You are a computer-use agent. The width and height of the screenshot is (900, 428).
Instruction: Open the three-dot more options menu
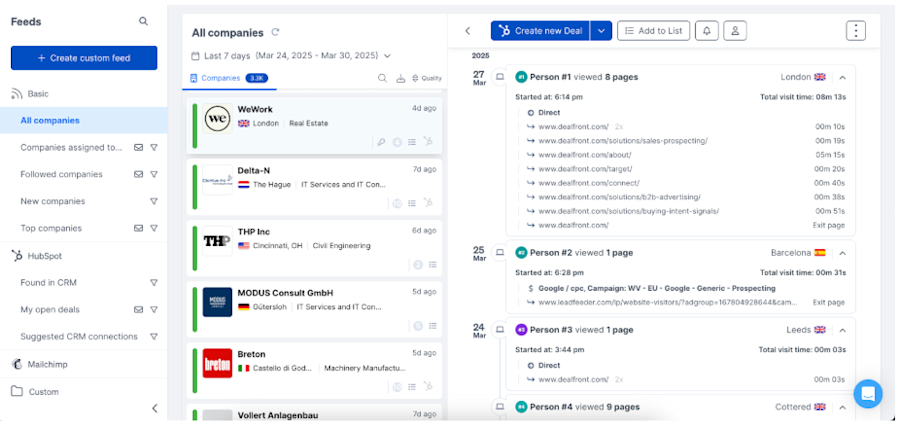[856, 31]
